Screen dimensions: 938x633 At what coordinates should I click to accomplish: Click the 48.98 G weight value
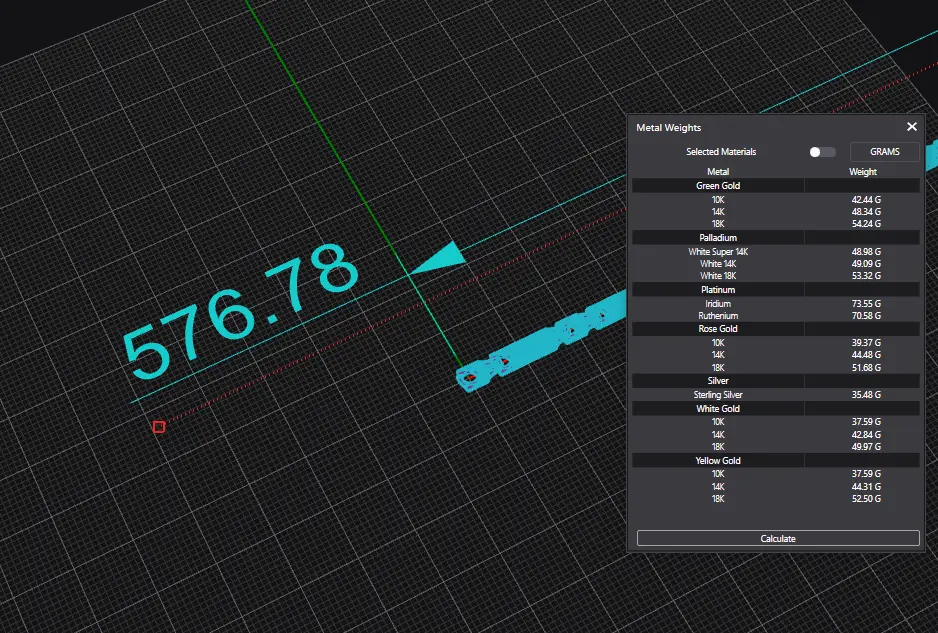pos(866,252)
